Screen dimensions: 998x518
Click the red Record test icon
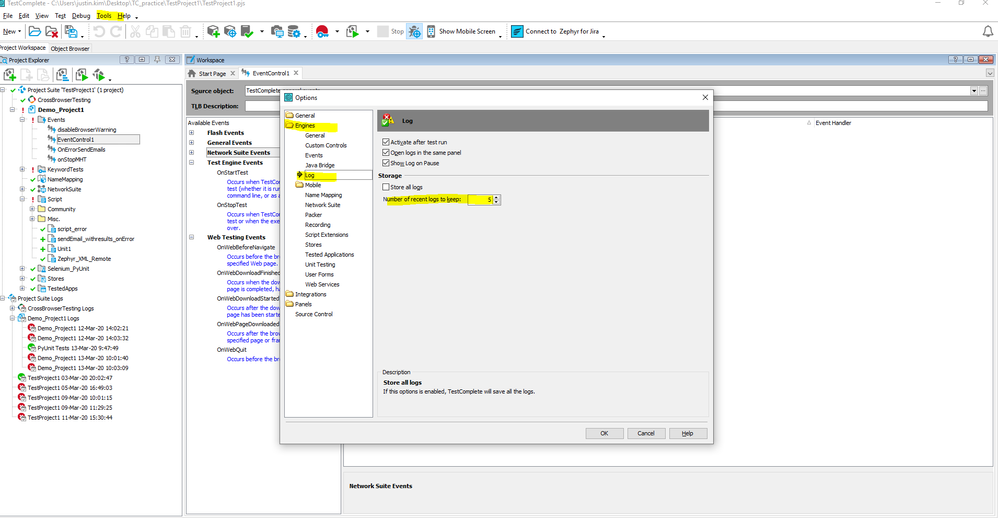coord(323,32)
